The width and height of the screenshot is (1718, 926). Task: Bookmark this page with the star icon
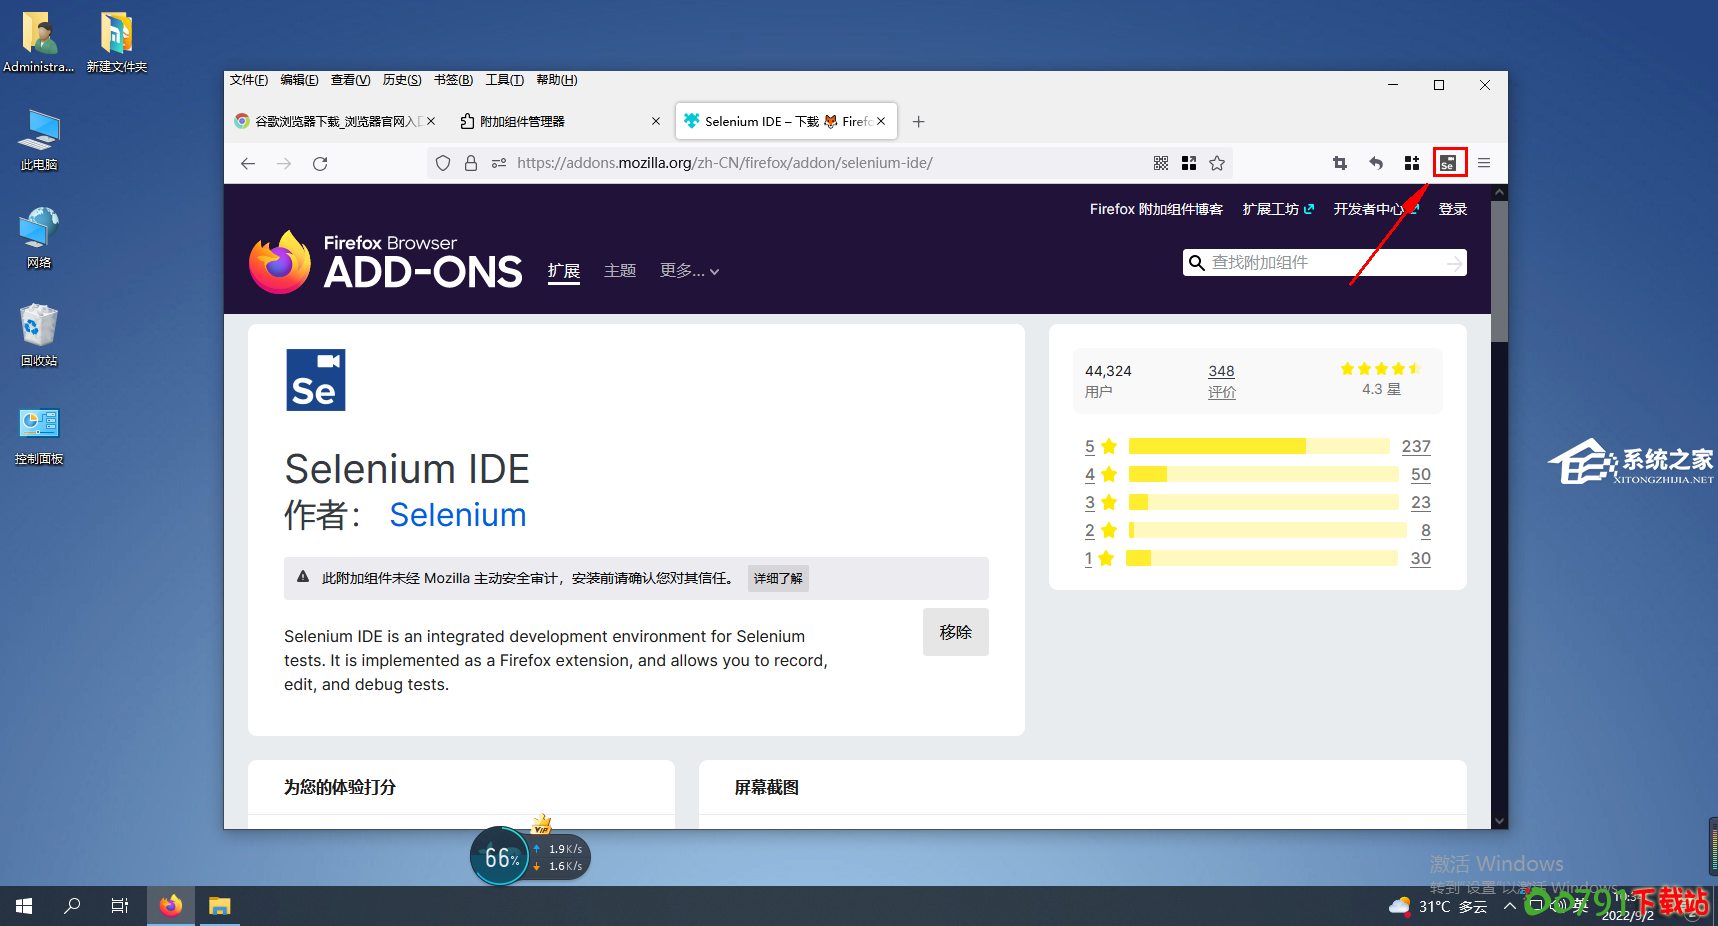click(x=1217, y=163)
